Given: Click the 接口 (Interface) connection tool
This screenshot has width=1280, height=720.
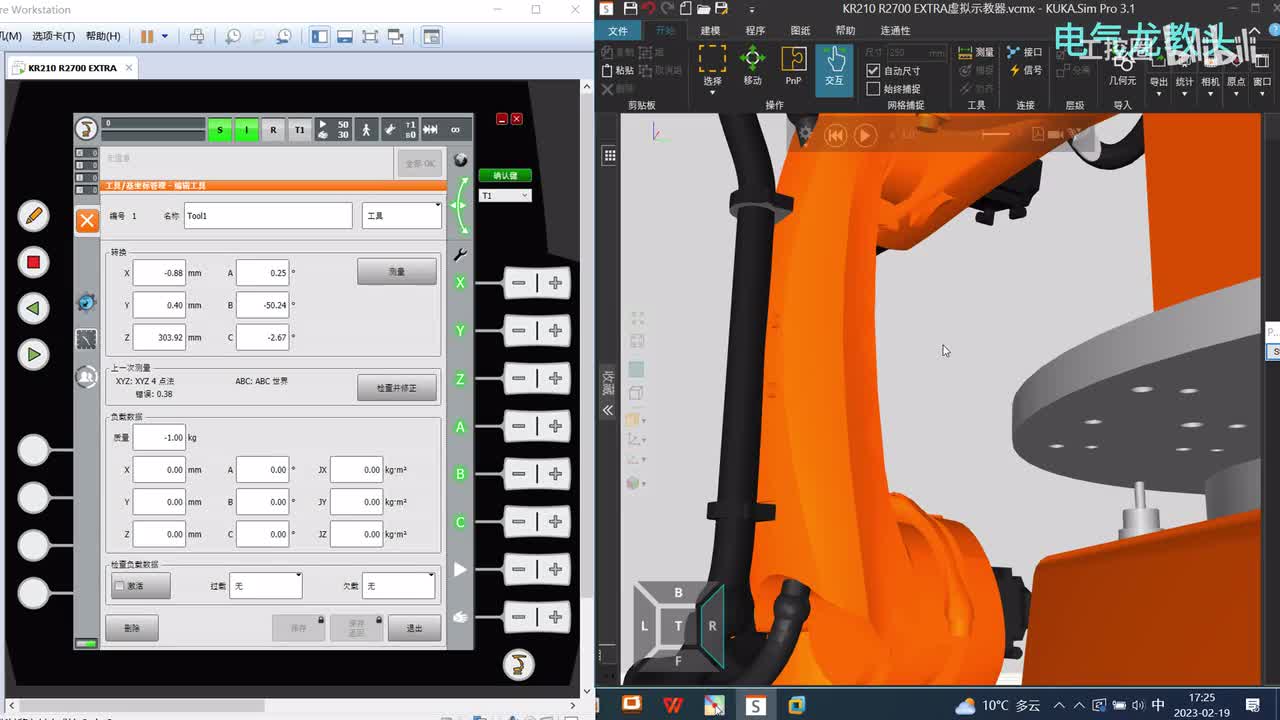Looking at the screenshot, I should pyautogui.click(x=1025, y=52).
